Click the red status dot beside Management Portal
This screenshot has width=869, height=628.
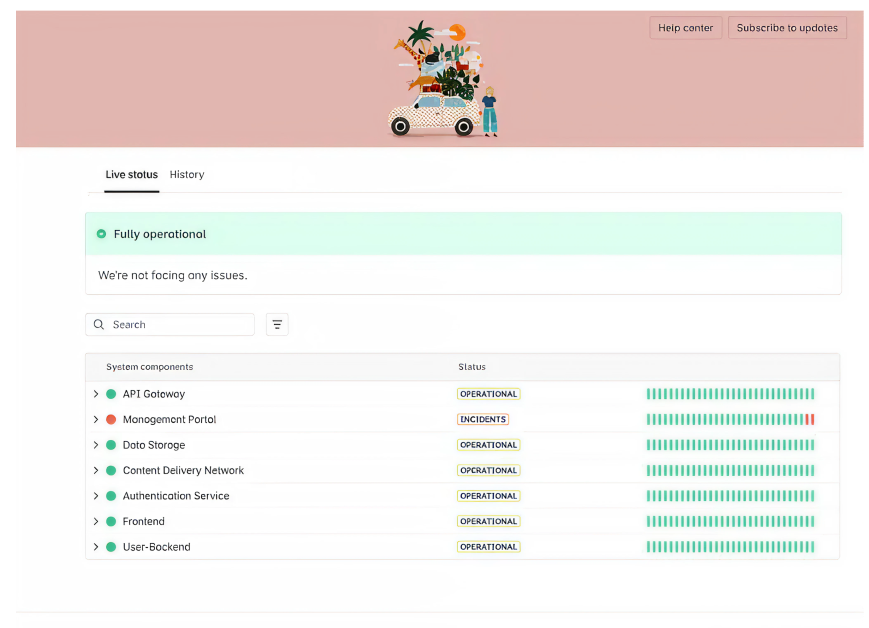110,419
